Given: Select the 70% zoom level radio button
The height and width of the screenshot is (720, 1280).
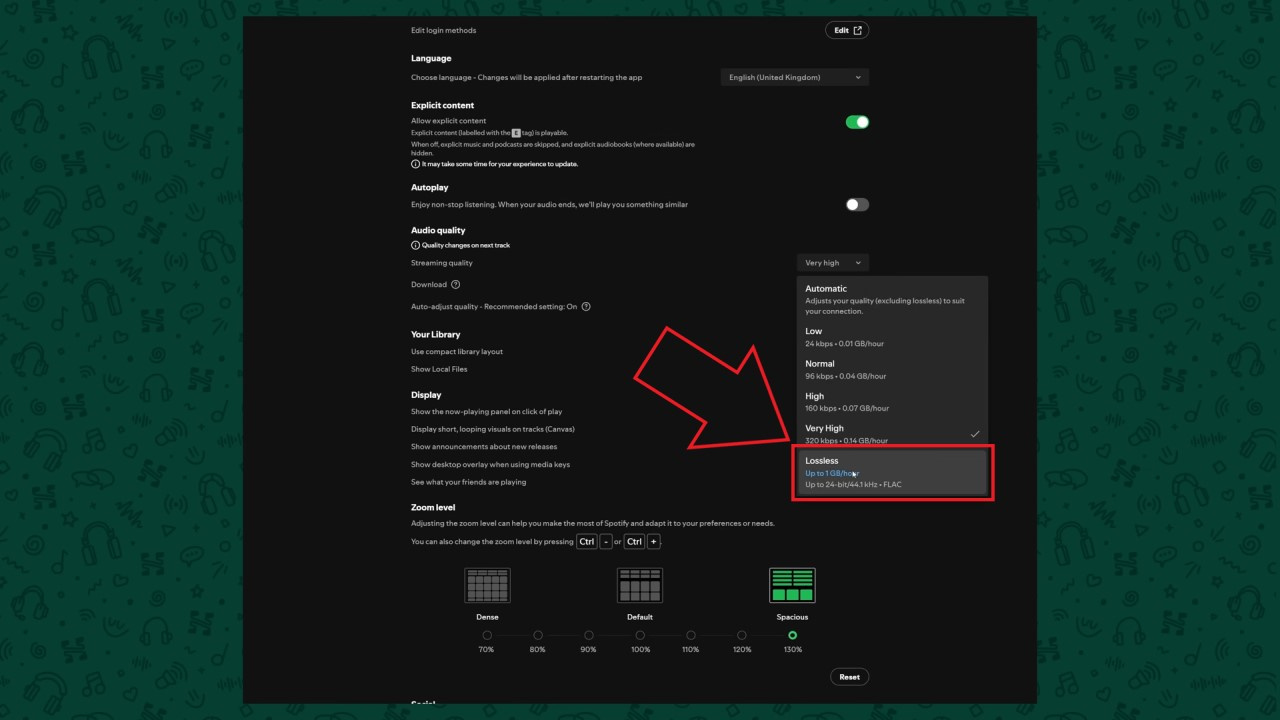Looking at the screenshot, I should pos(487,635).
